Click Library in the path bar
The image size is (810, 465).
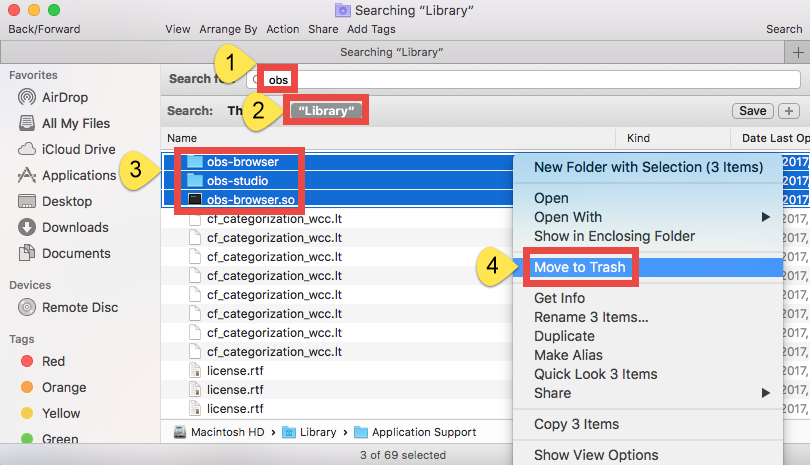coord(309,432)
